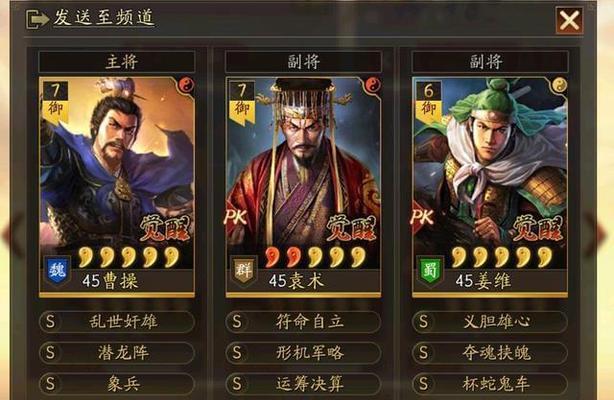Click the red yin-yang icon on Yuan Shu's card

[x=373, y=85]
